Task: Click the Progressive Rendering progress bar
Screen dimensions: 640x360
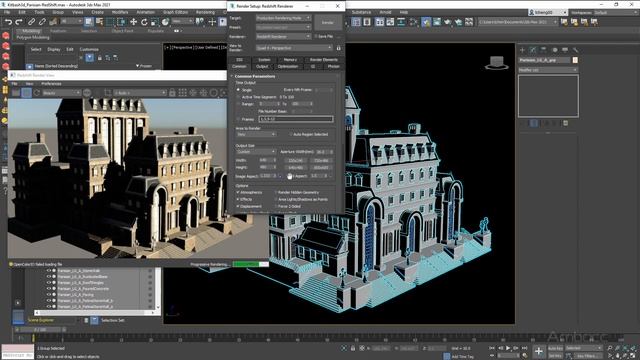Action: point(250,264)
